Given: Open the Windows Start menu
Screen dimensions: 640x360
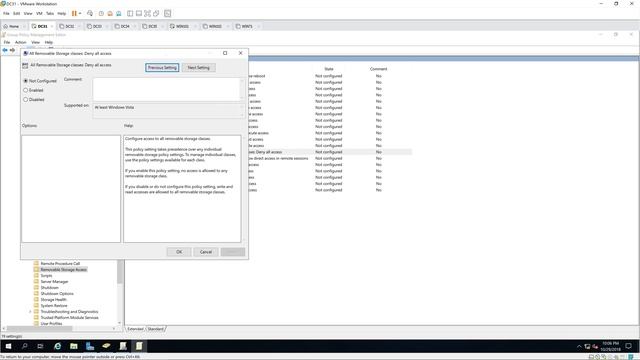Looking at the screenshot, I should 8,346.
